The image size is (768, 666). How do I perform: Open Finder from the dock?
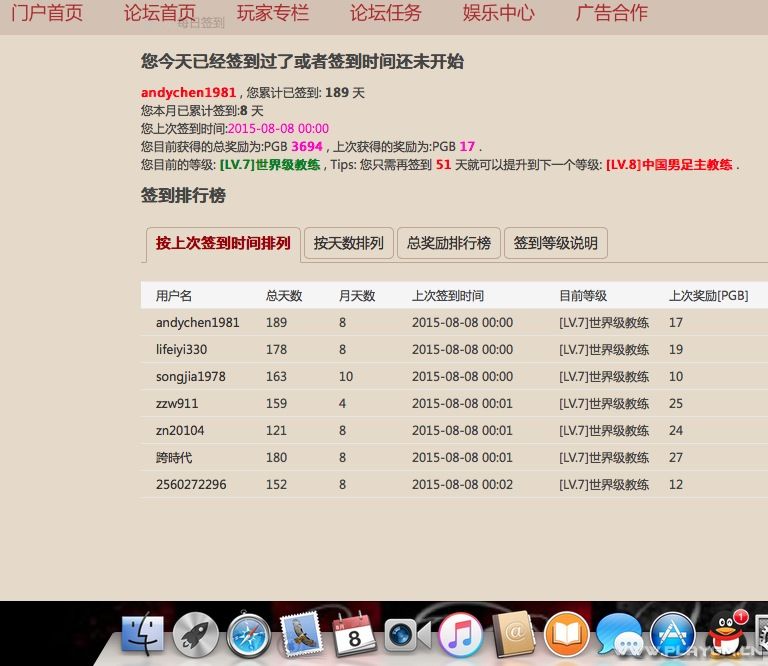tap(142, 635)
